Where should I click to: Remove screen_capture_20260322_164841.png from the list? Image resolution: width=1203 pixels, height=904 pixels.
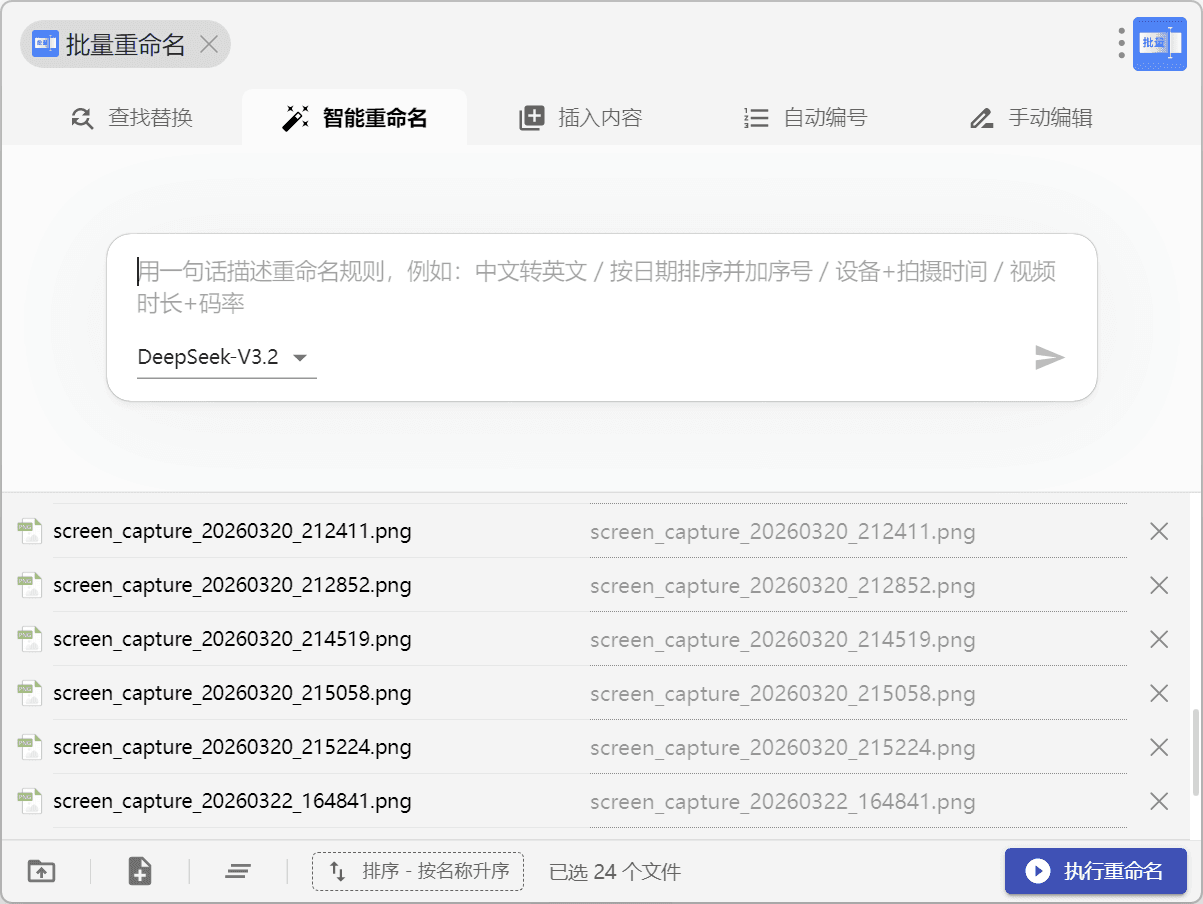click(1159, 801)
